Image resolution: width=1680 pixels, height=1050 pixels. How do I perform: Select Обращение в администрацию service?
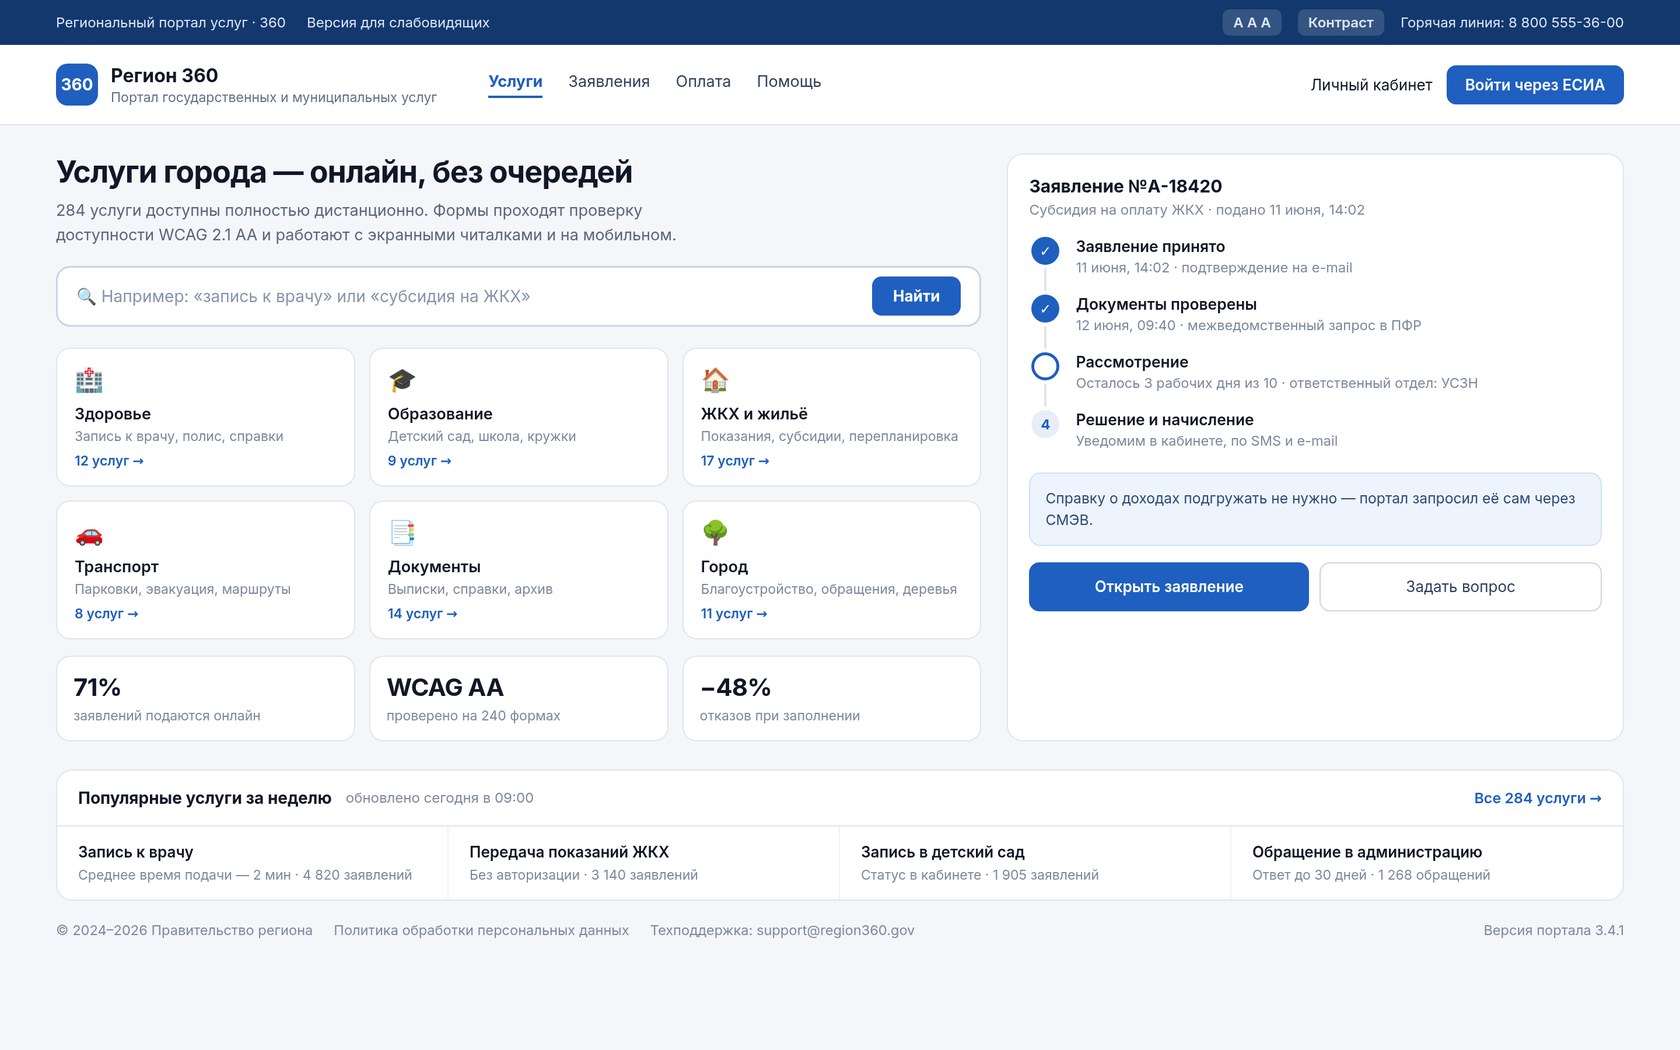coord(1427,863)
